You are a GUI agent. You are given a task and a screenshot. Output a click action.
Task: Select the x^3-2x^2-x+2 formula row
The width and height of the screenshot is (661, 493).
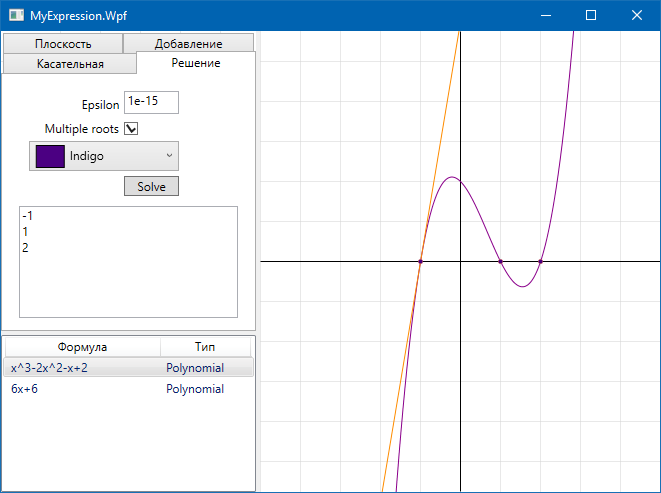(x=129, y=368)
